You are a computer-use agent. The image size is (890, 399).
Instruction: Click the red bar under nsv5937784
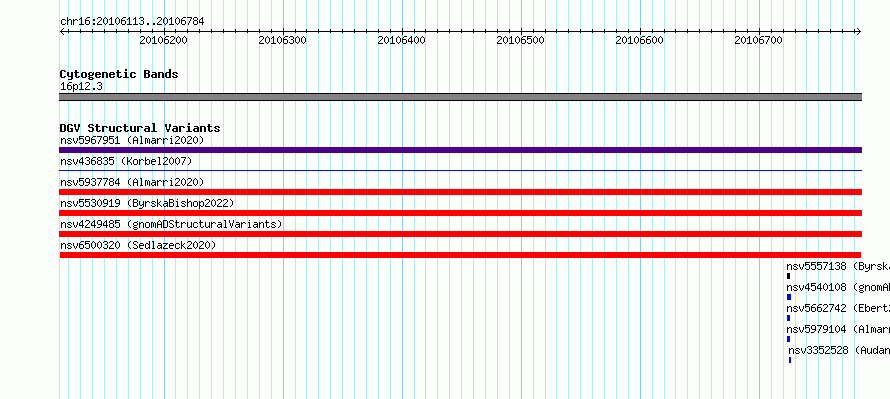[460, 192]
